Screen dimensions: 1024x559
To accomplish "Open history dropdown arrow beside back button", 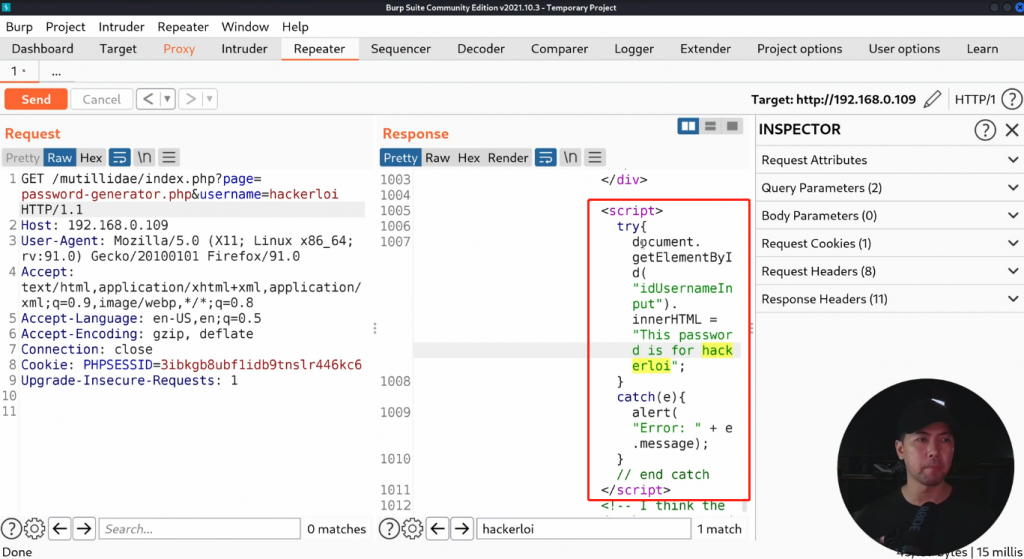I will [x=167, y=99].
